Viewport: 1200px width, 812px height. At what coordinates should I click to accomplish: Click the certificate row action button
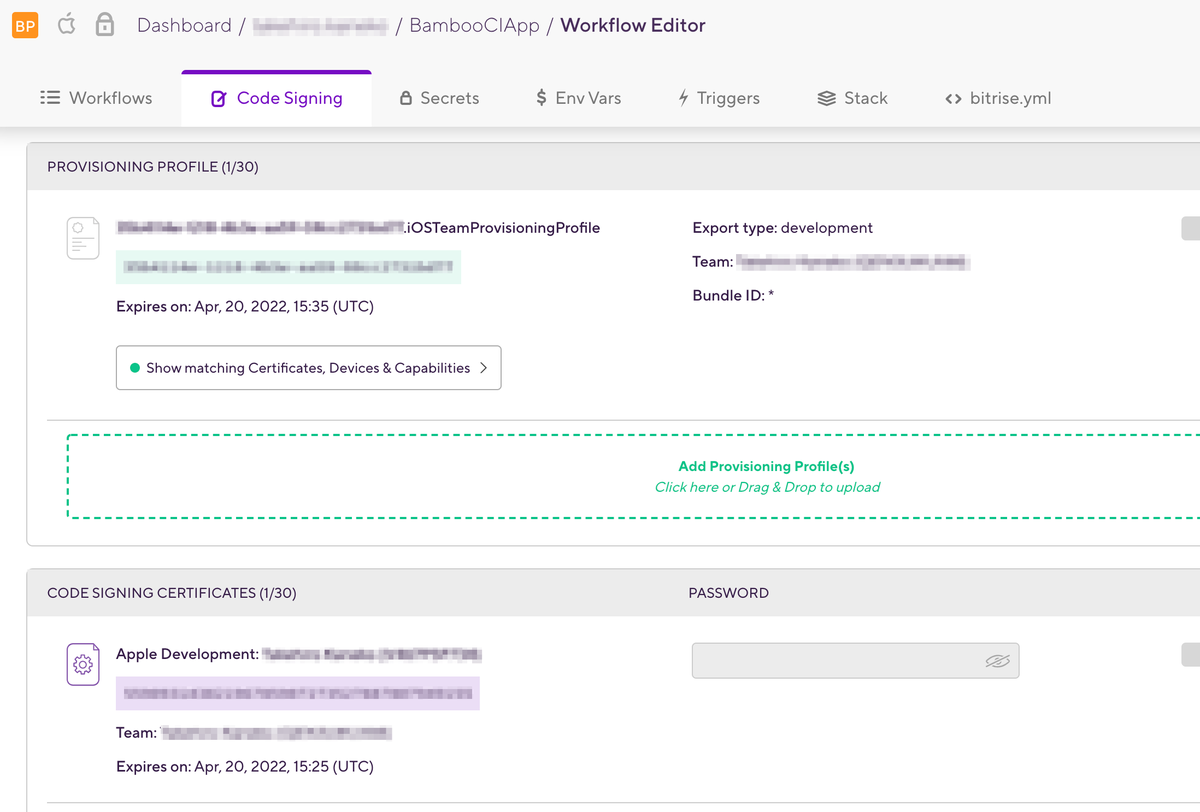[1190, 655]
